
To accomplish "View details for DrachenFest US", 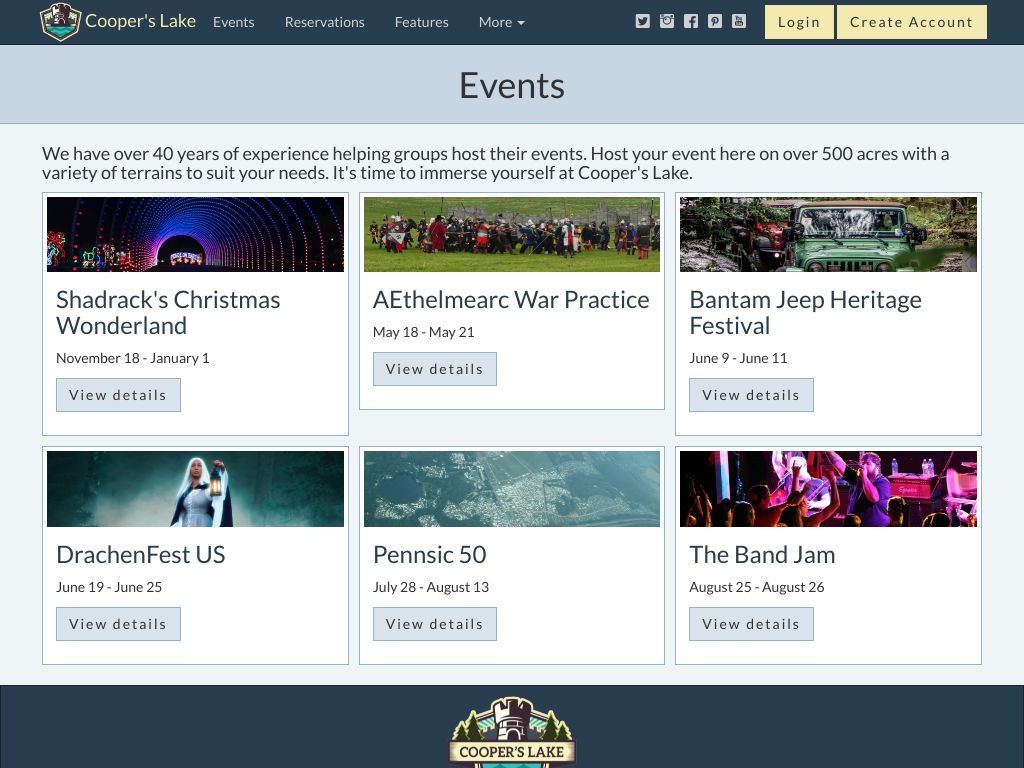I will coord(118,624).
